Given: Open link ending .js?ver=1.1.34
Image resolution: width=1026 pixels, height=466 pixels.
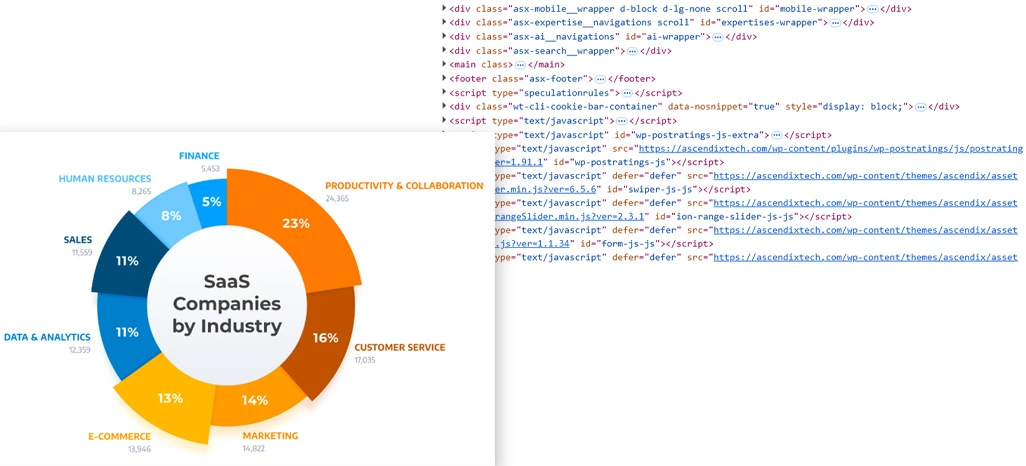Looking at the screenshot, I should click(533, 243).
